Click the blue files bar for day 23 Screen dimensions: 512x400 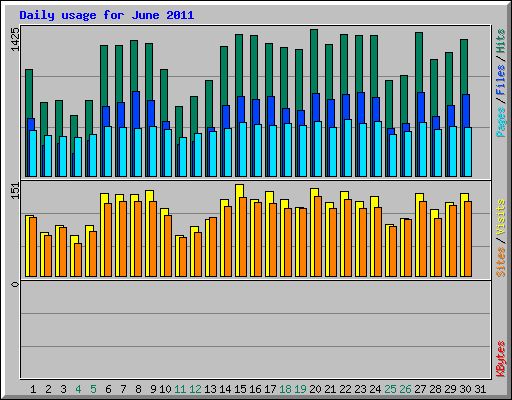(361, 107)
